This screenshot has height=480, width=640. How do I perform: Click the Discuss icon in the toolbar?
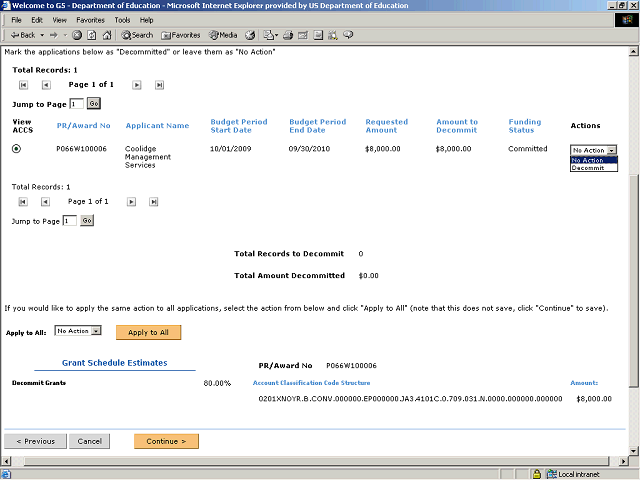[318, 35]
